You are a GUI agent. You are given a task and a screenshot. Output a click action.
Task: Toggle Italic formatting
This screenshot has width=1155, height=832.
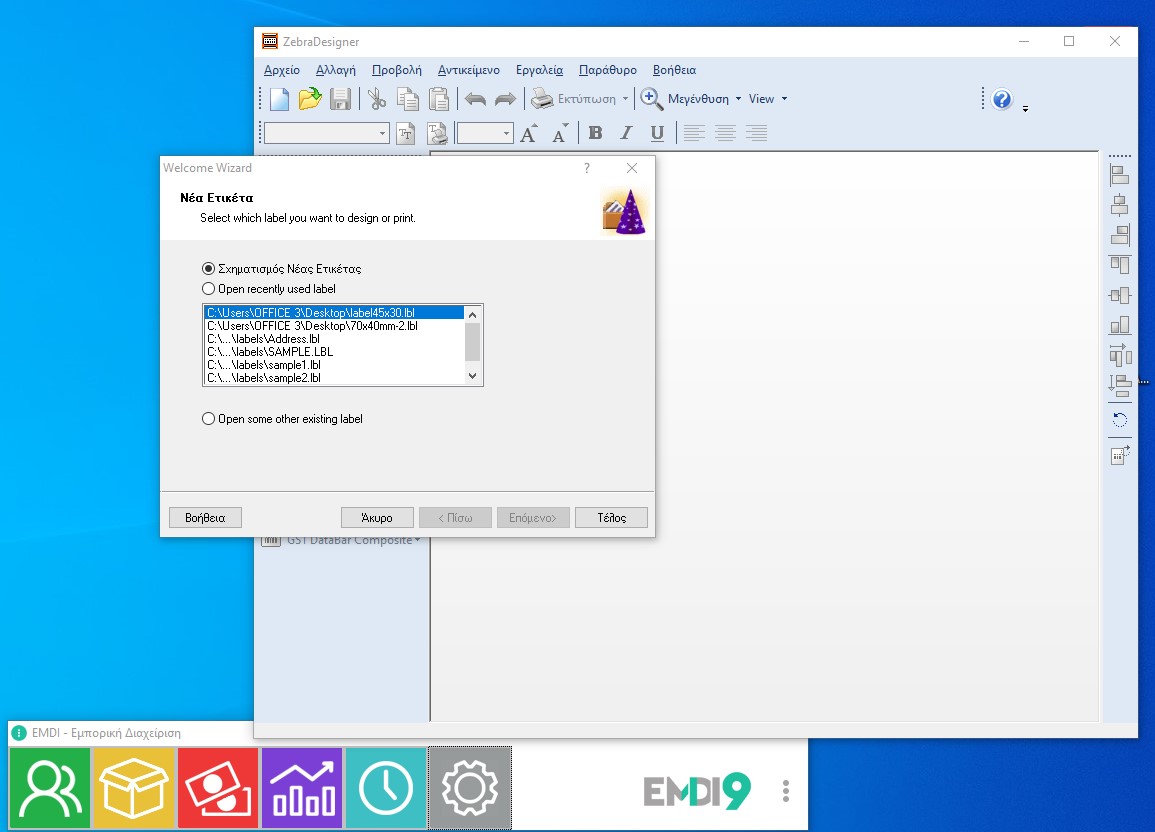click(626, 133)
